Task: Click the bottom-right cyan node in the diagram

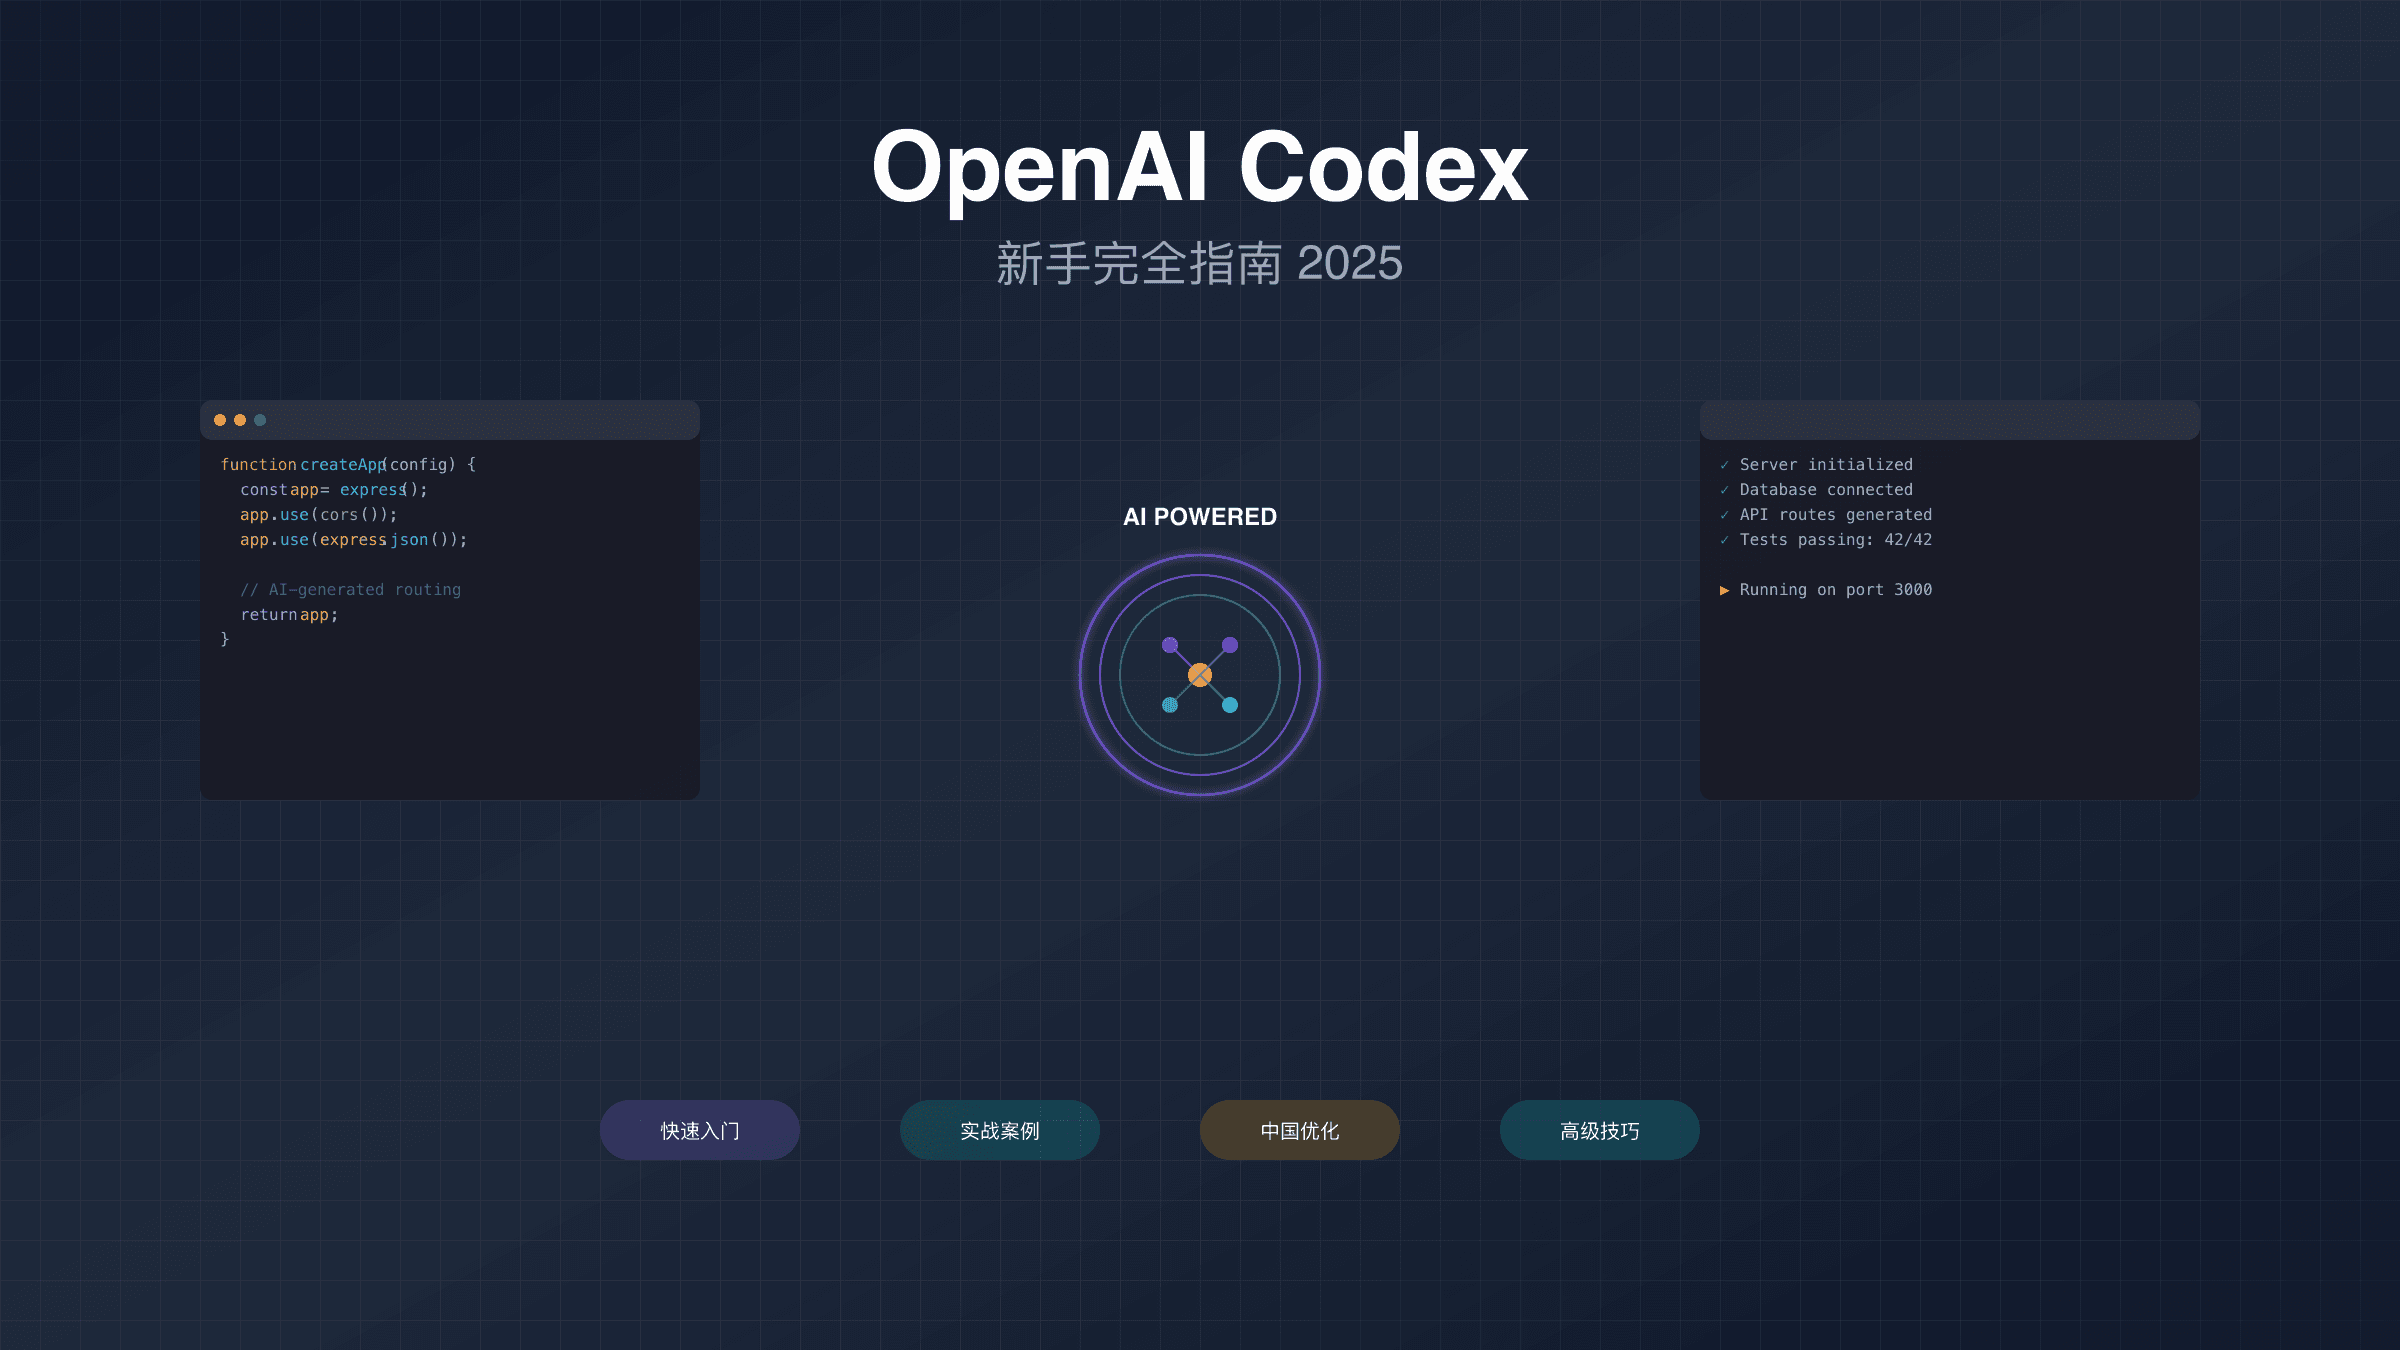Action: pyautogui.click(x=1231, y=705)
